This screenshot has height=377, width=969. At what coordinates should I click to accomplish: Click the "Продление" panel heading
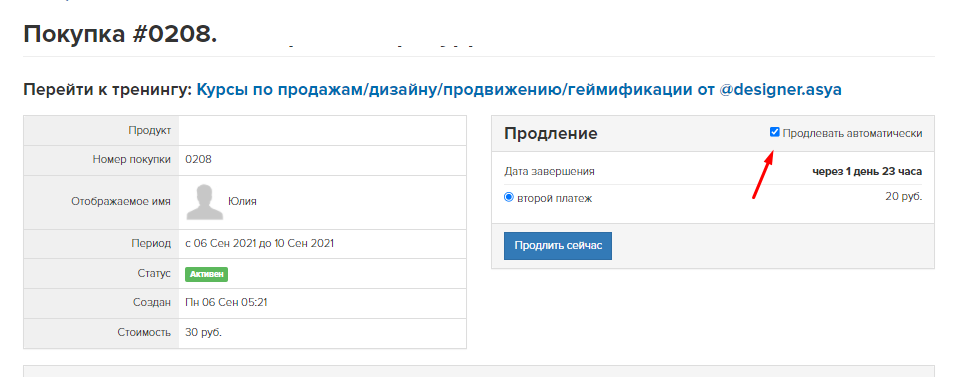coord(551,133)
